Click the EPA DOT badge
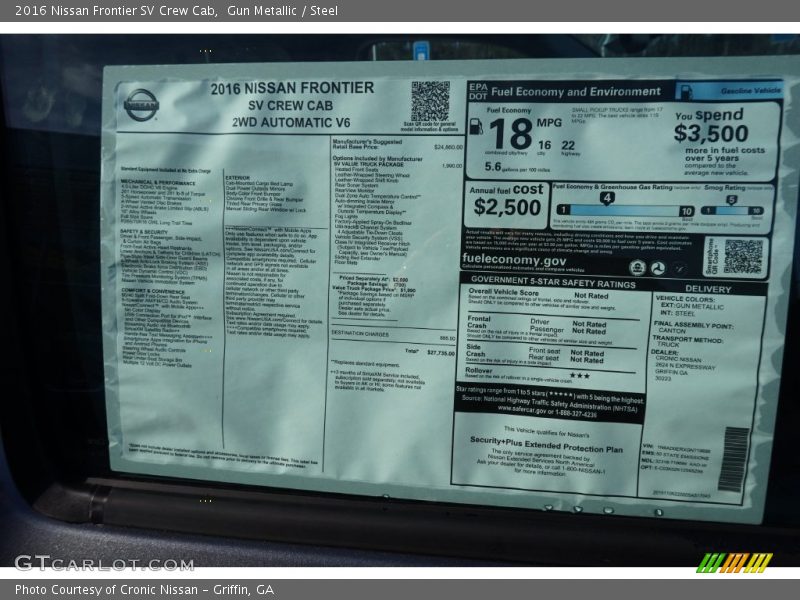Image resolution: width=800 pixels, height=600 pixels. pos(478,91)
